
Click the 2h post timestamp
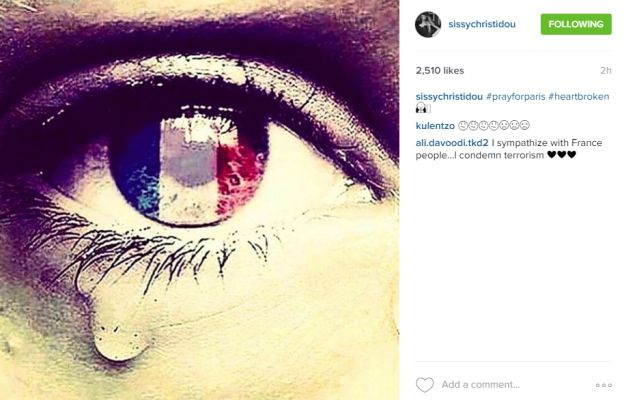click(x=606, y=70)
